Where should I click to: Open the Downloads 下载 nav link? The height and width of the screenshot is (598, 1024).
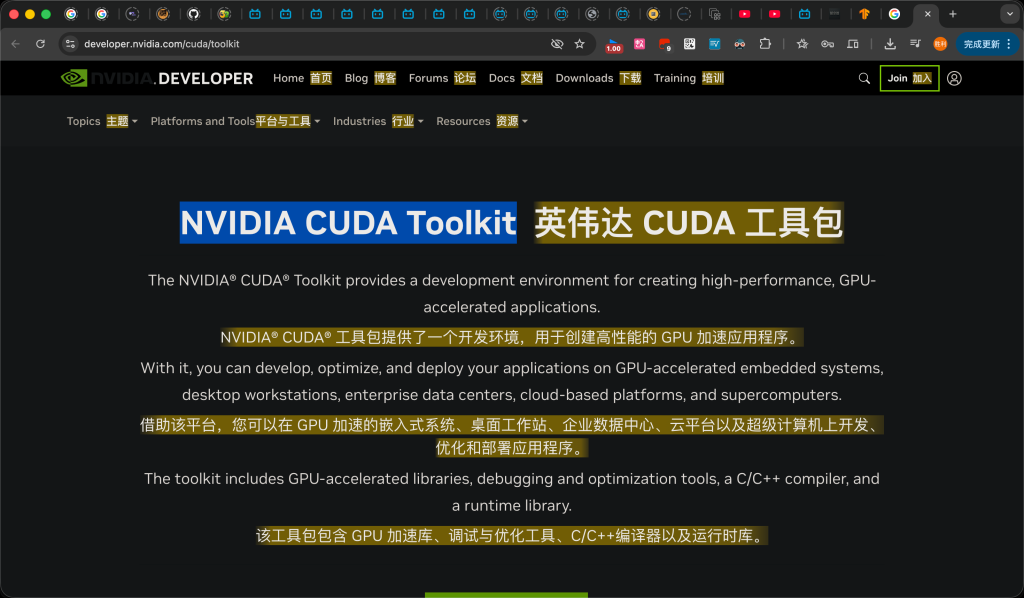tap(598, 78)
